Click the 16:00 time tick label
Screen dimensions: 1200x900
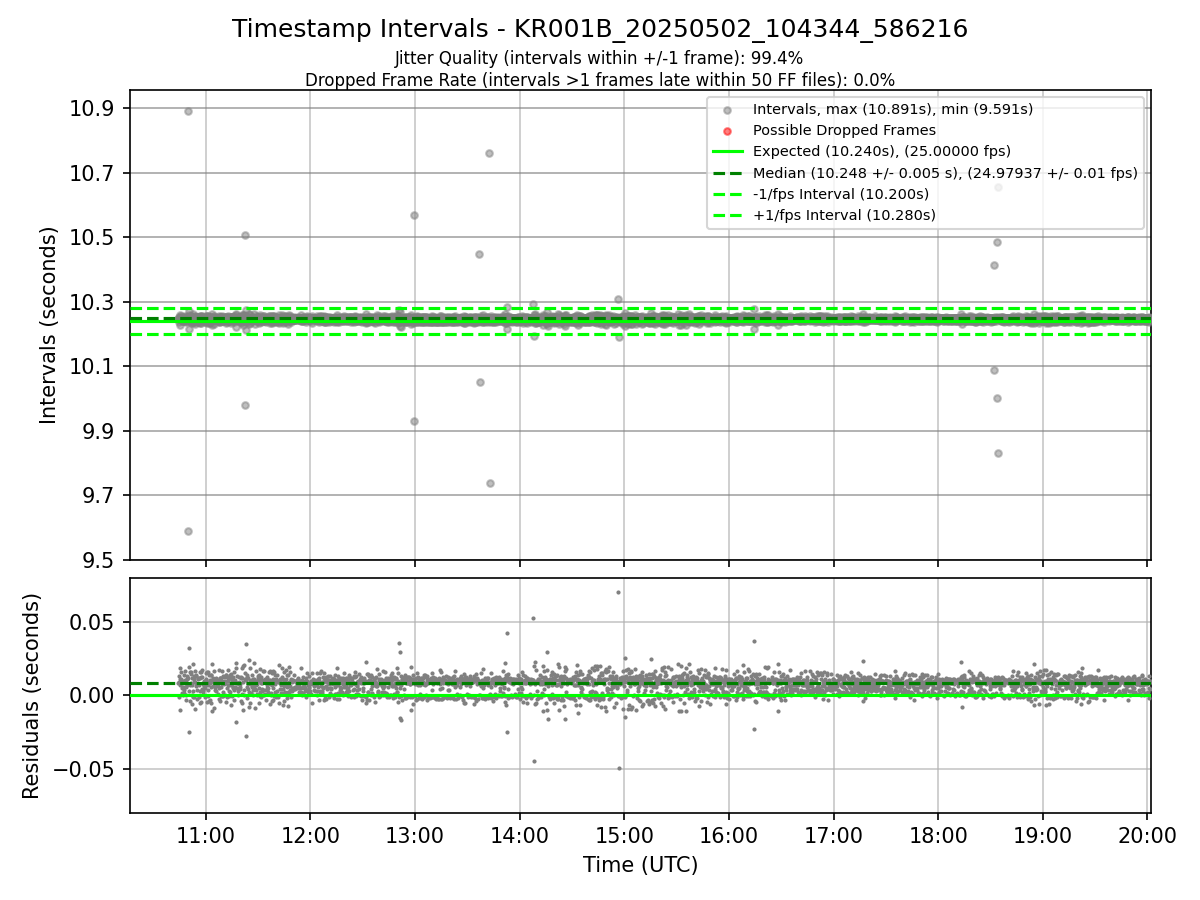728,836
